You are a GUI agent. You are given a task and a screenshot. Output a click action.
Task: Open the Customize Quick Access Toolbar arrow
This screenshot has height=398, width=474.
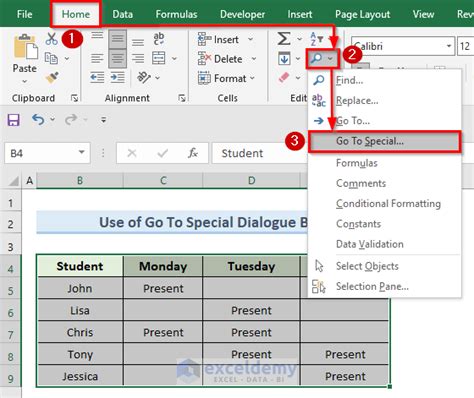click(104, 120)
